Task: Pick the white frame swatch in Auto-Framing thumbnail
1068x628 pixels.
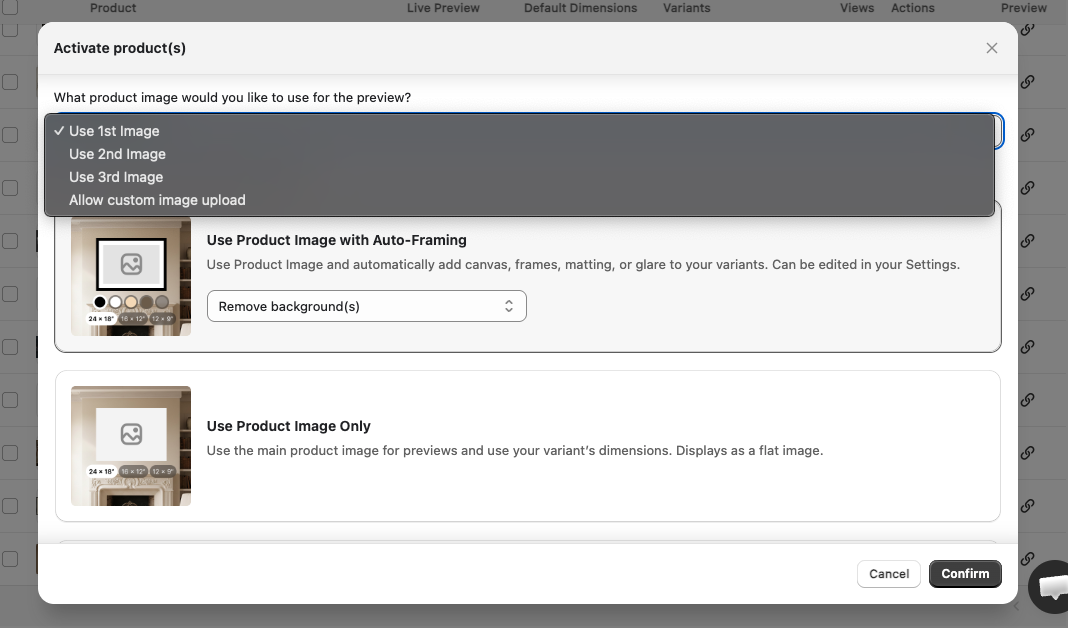Action: (115, 302)
